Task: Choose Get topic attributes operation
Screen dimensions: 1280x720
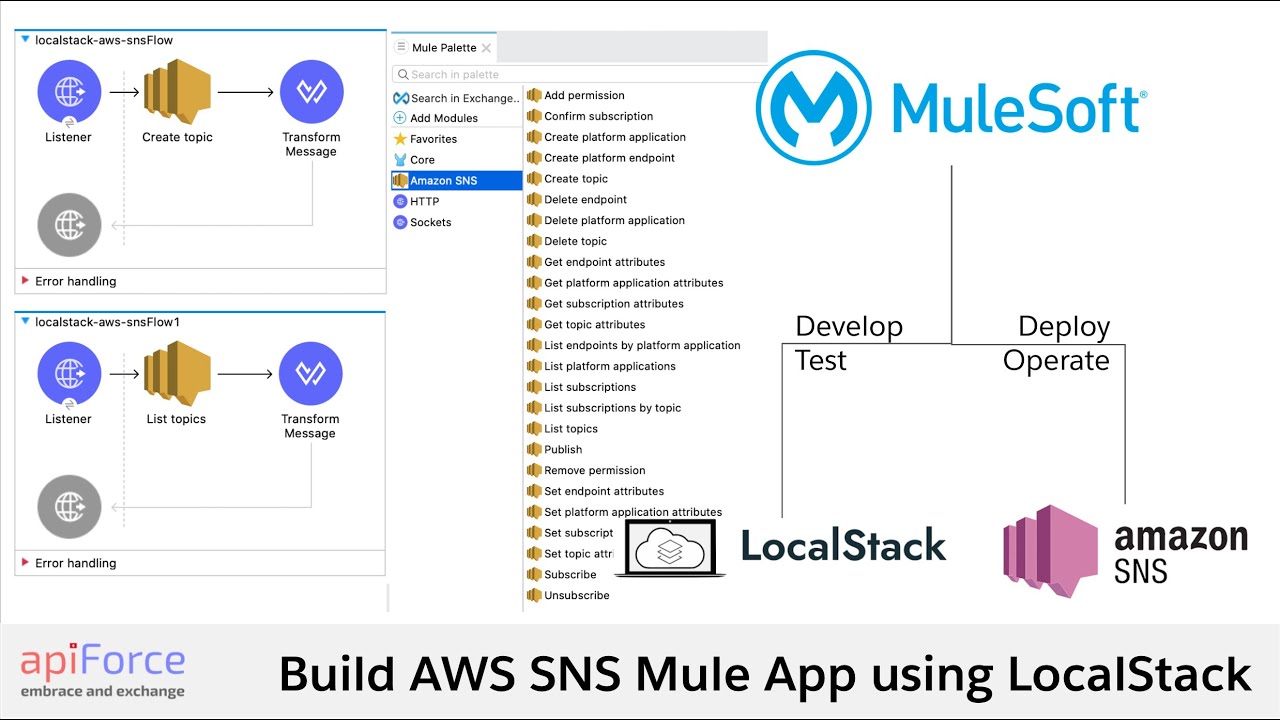Action: [586, 324]
